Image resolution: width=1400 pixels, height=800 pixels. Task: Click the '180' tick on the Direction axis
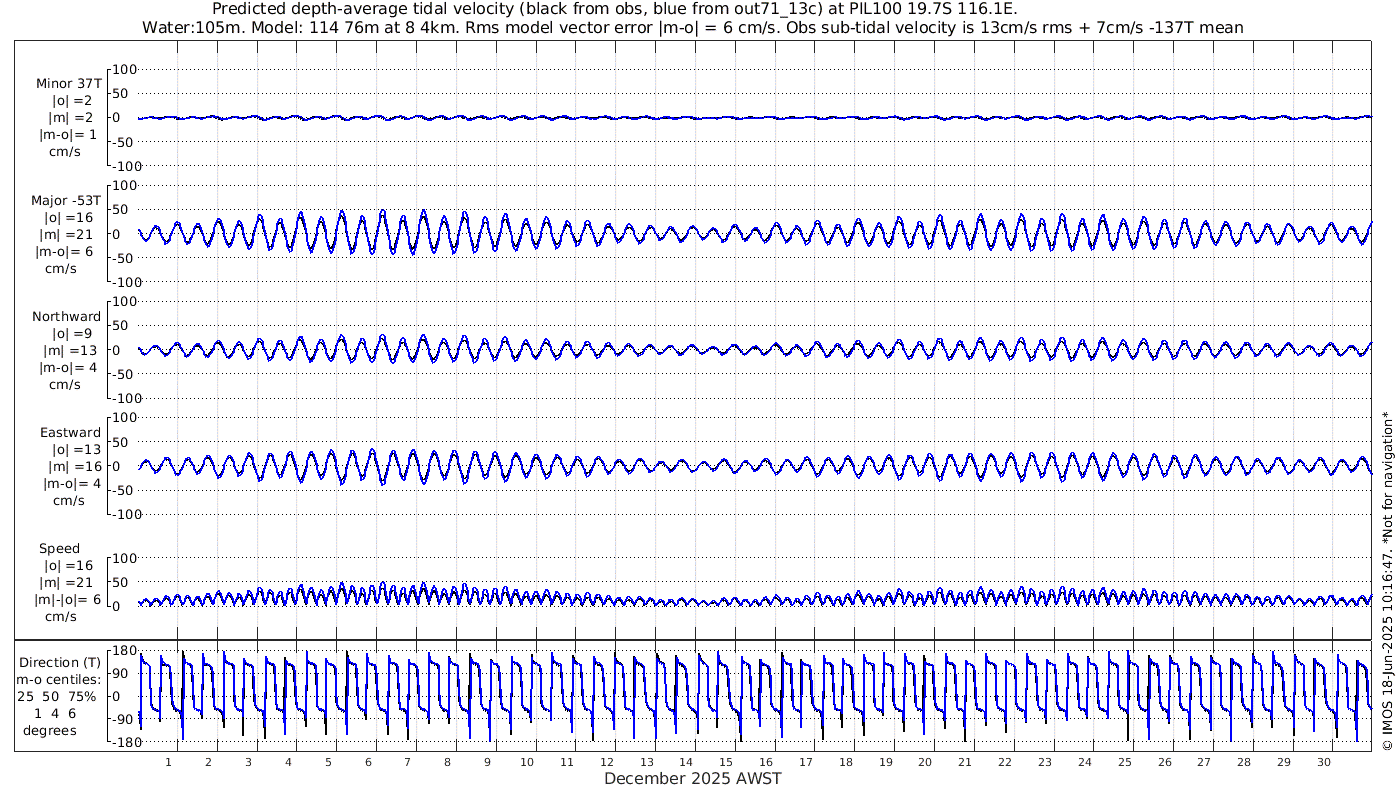tap(122, 651)
